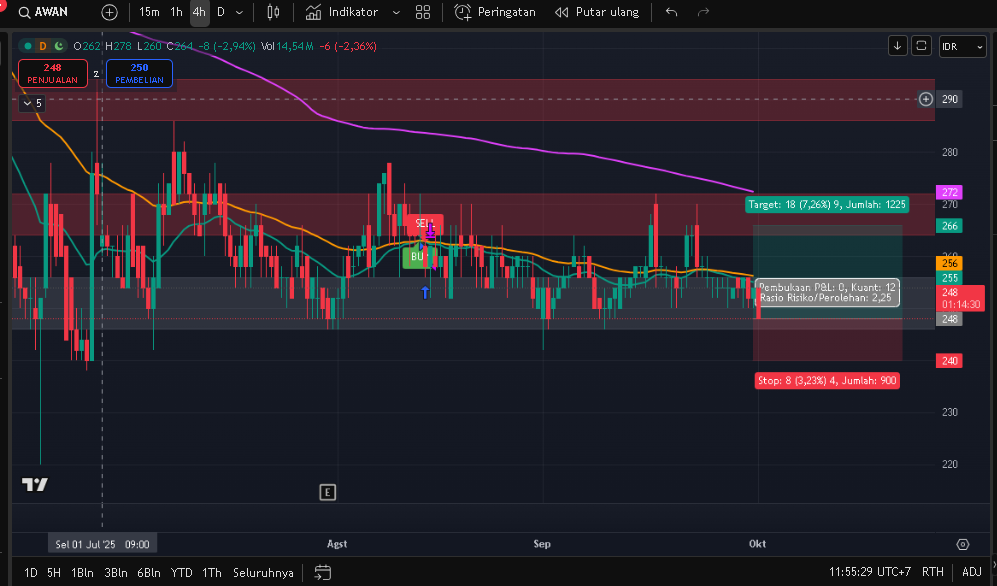Viewport: 997px width, 586px height.
Task: Expand the timeframe interval dropdown chevron
Action: point(240,12)
